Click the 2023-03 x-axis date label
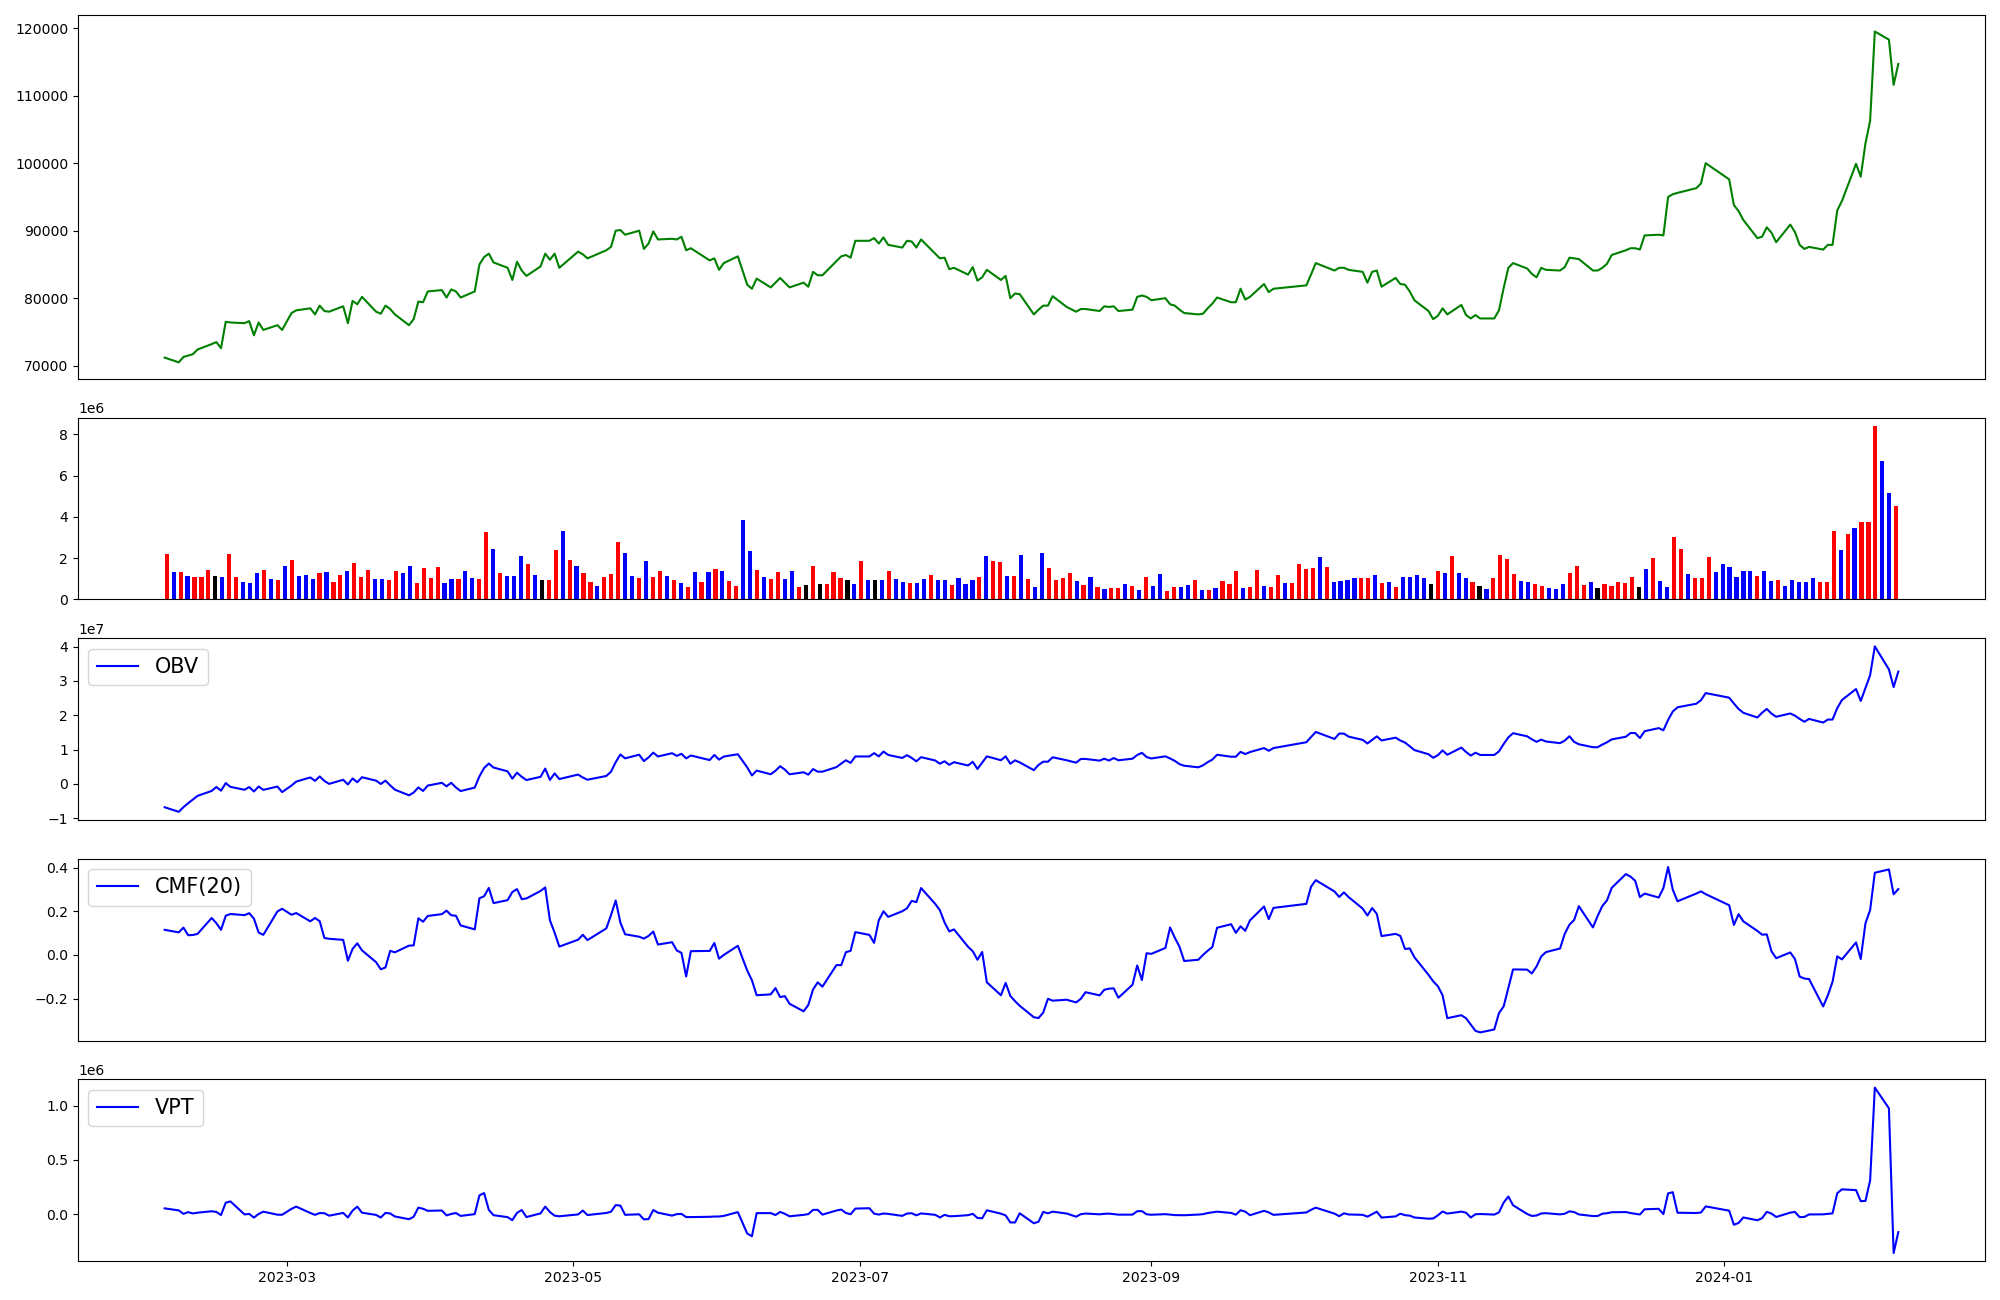 click(287, 1277)
